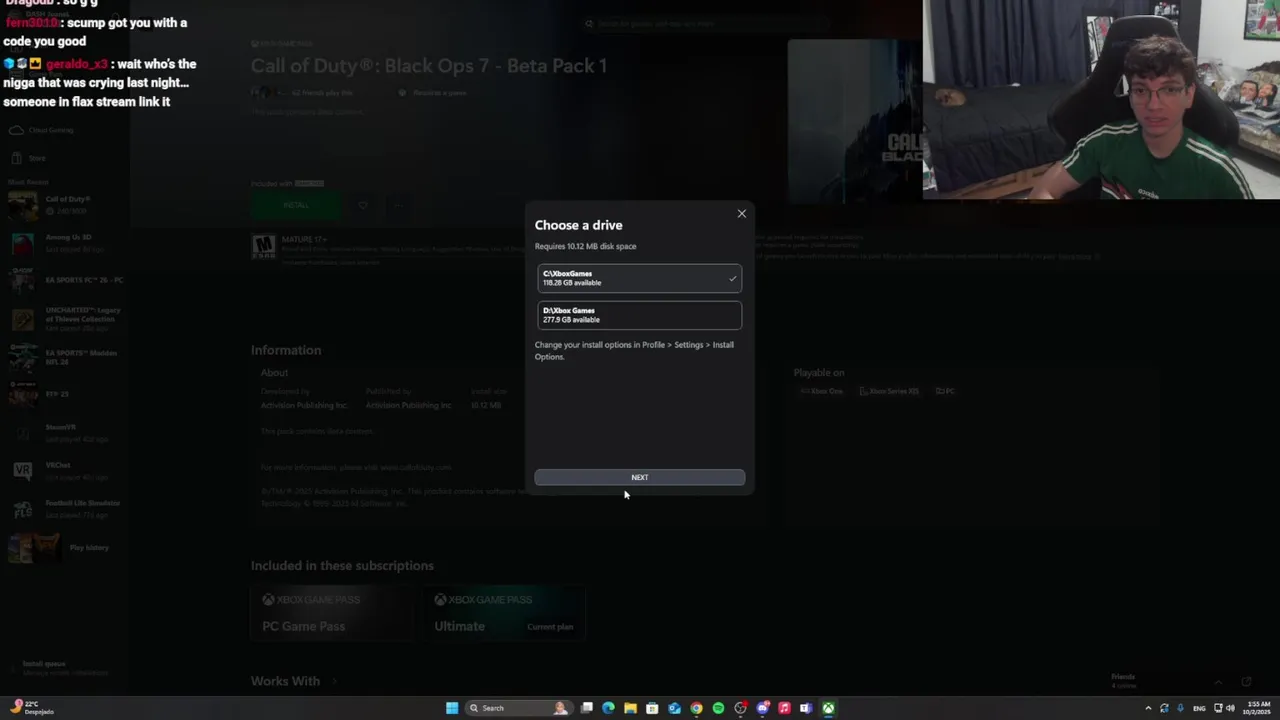Open EA SPORTS FC 26 in sidebar
The height and width of the screenshot is (720, 1280).
(x=64, y=280)
